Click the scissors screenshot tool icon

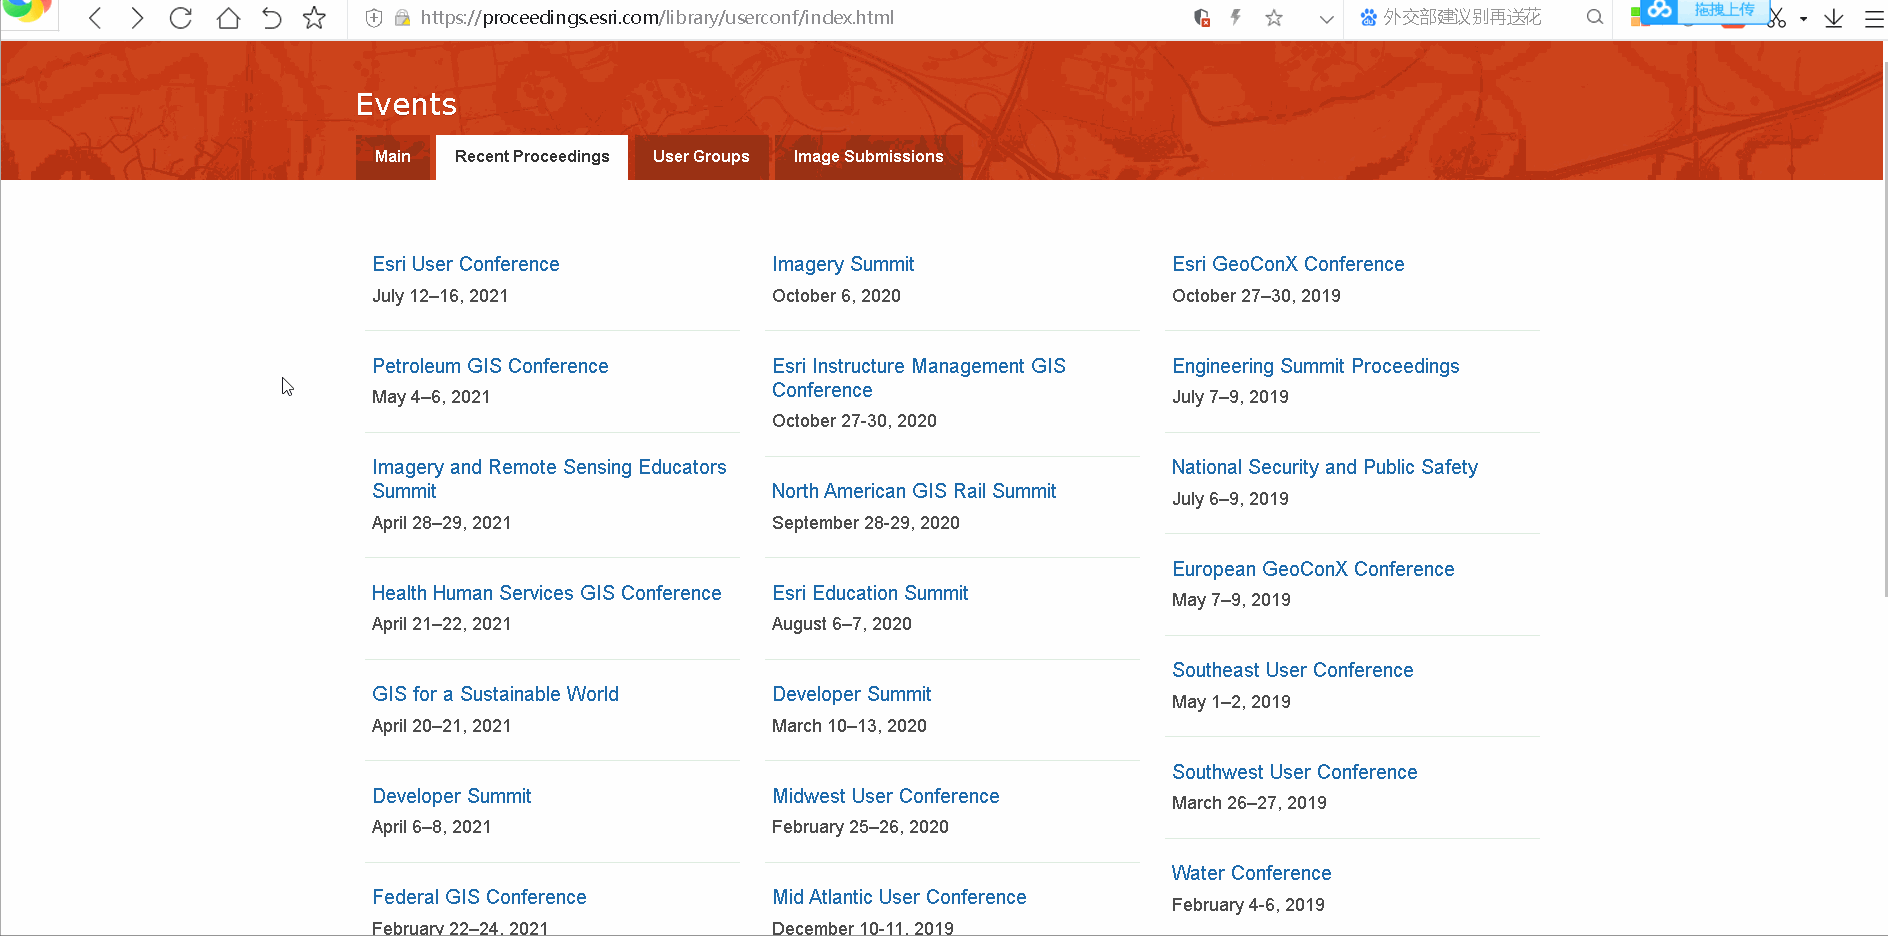click(x=1777, y=19)
